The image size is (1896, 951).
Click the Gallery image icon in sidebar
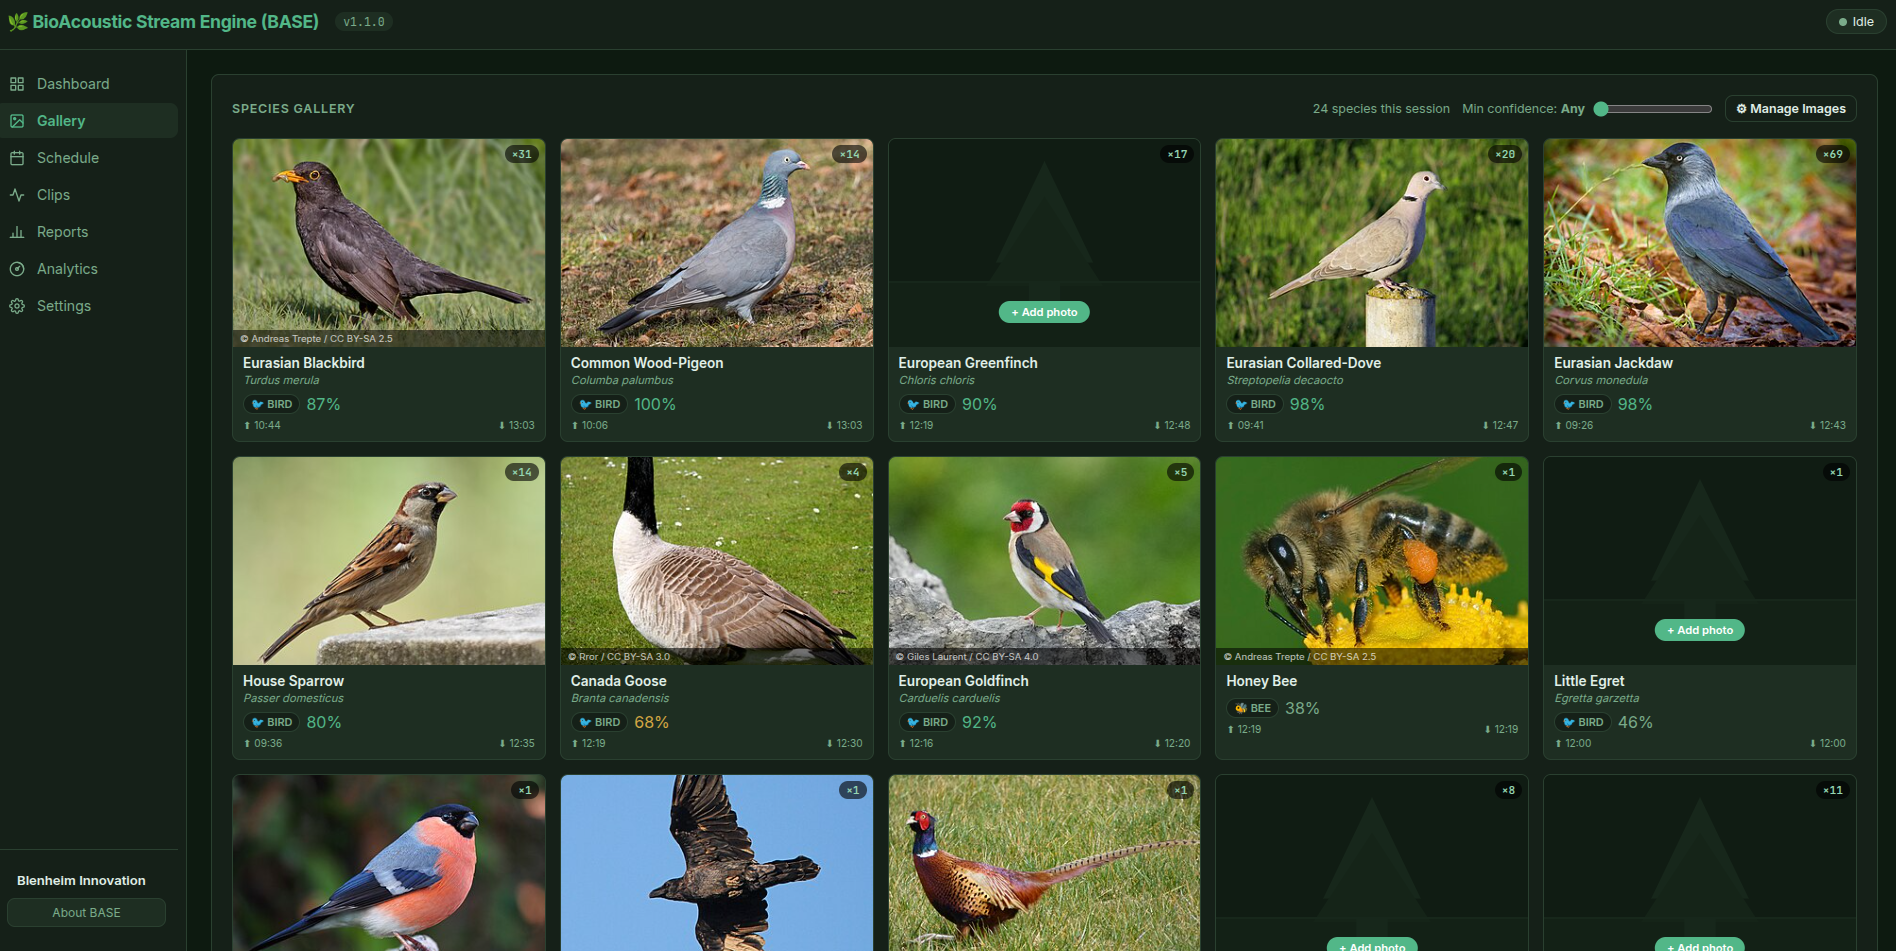(17, 121)
